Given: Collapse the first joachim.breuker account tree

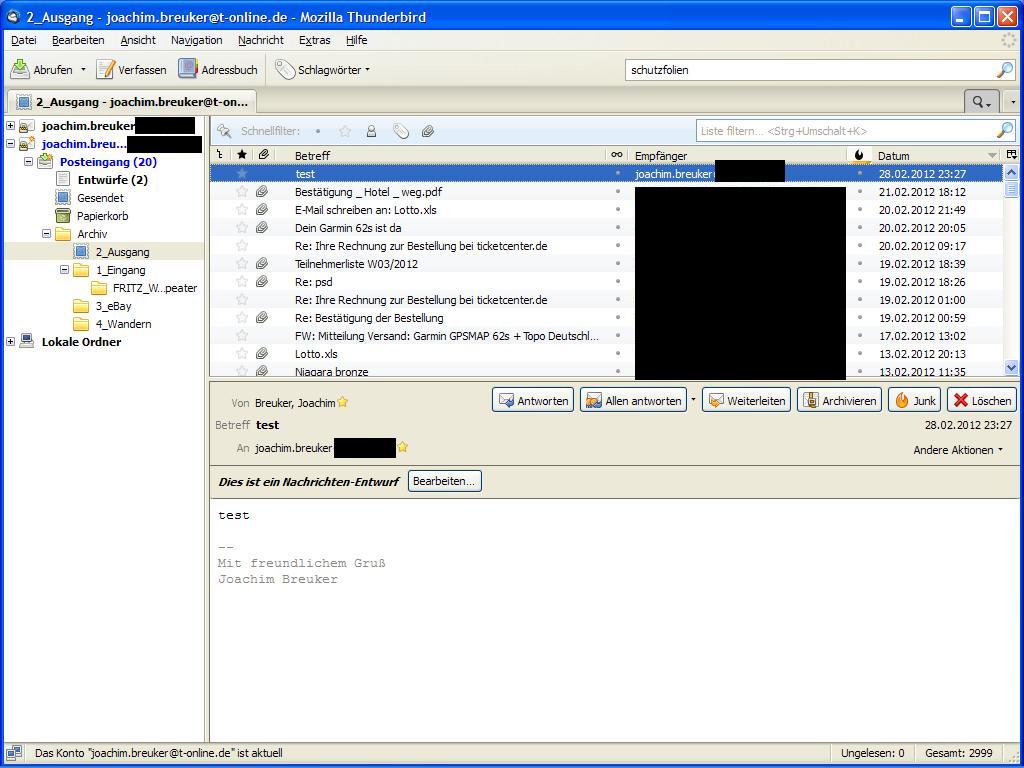Looking at the screenshot, I should point(10,125).
